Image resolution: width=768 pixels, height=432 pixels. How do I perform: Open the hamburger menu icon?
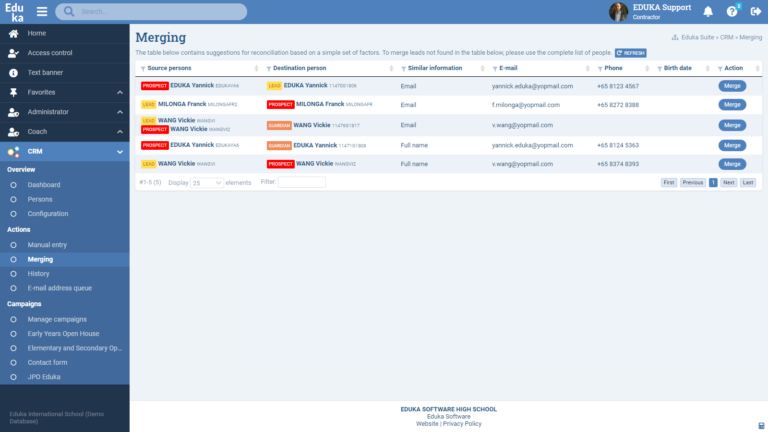pos(42,11)
